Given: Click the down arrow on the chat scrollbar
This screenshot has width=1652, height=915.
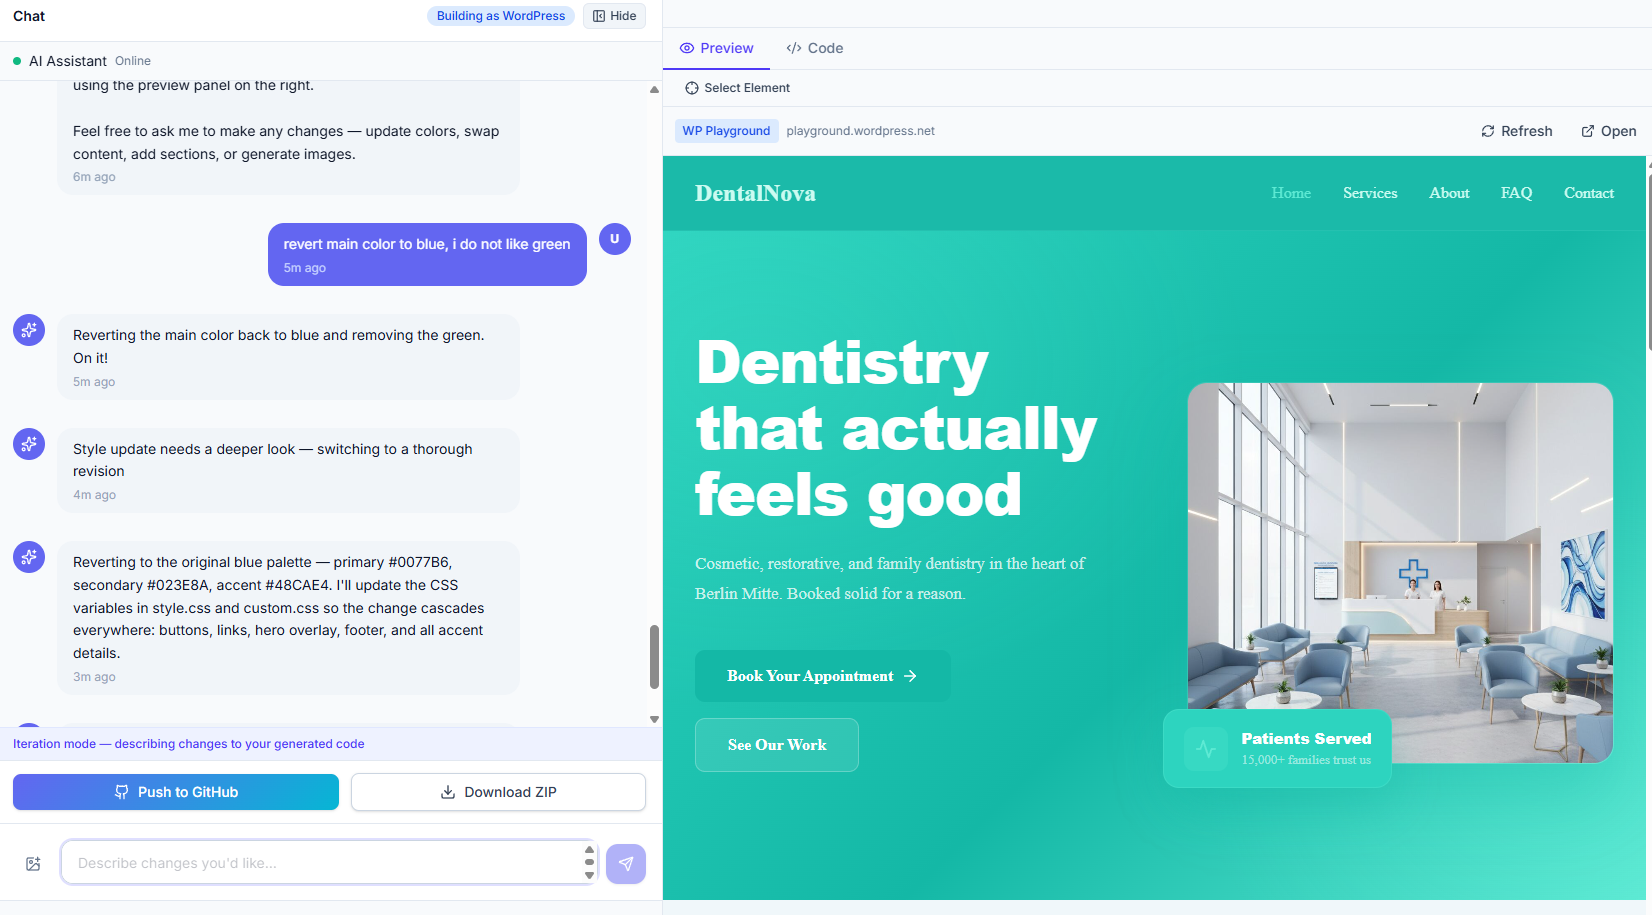Looking at the screenshot, I should tap(655, 718).
